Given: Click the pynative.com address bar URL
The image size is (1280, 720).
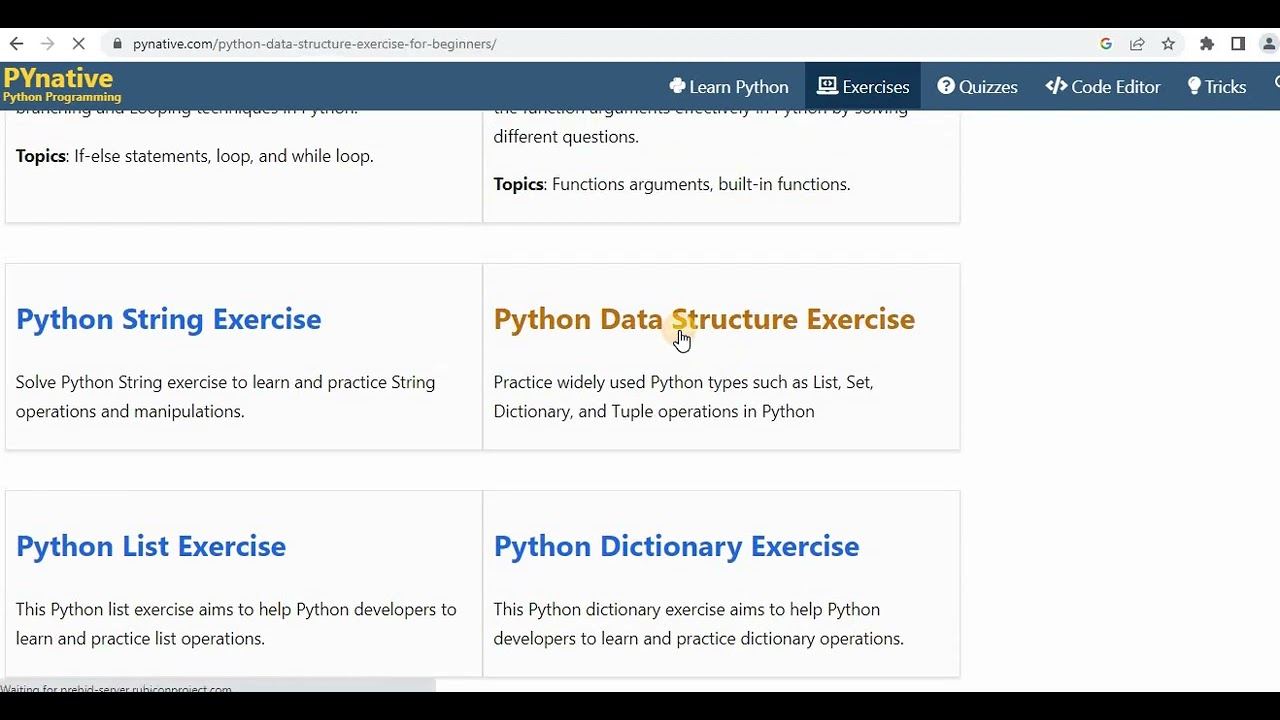Looking at the screenshot, I should 314,44.
